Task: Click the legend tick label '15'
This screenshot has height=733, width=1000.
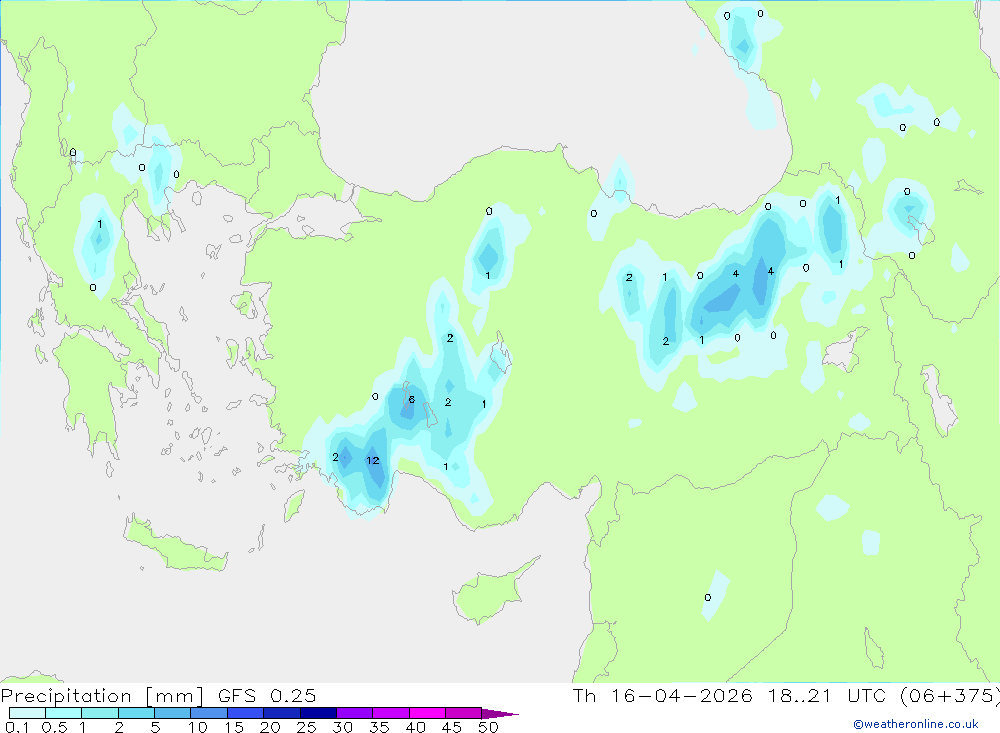Action: pos(234,727)
